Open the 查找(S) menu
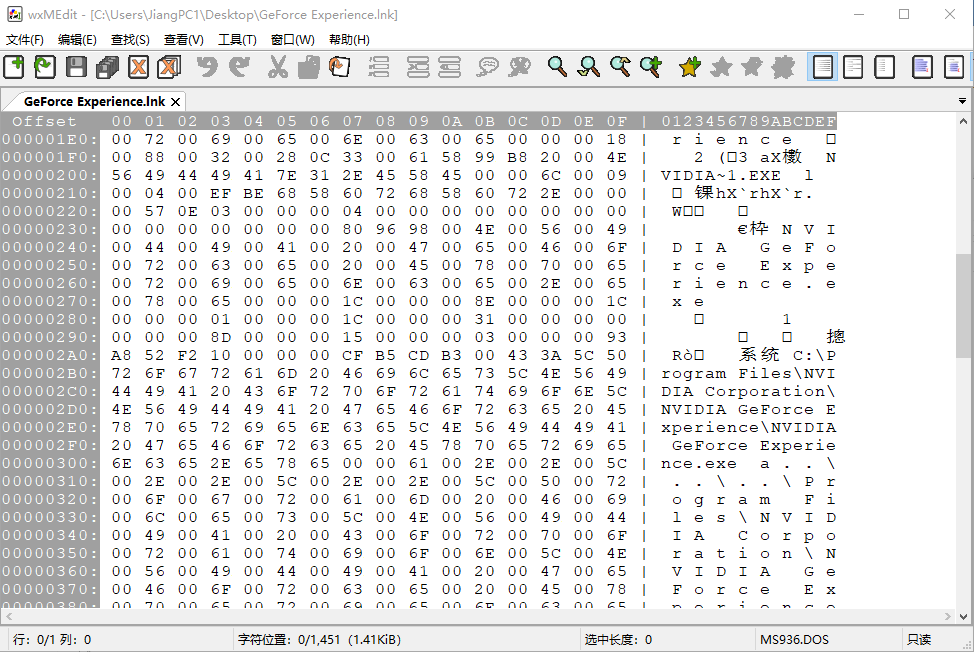 [130, 40]
